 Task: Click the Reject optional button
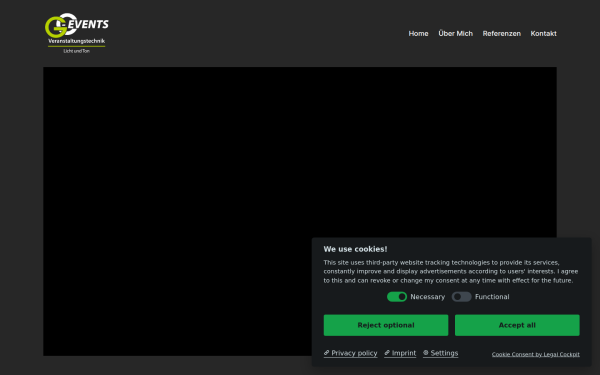click(386, 325)
